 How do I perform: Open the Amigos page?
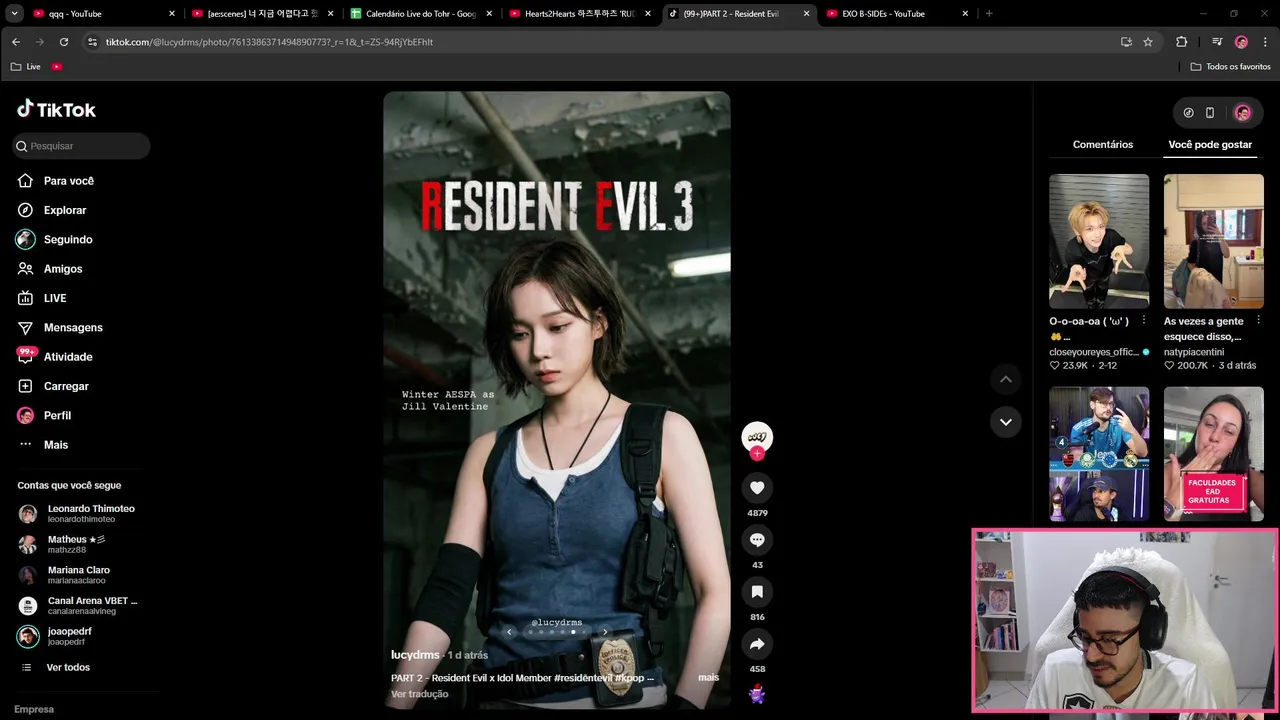click(x=50, y=269)
